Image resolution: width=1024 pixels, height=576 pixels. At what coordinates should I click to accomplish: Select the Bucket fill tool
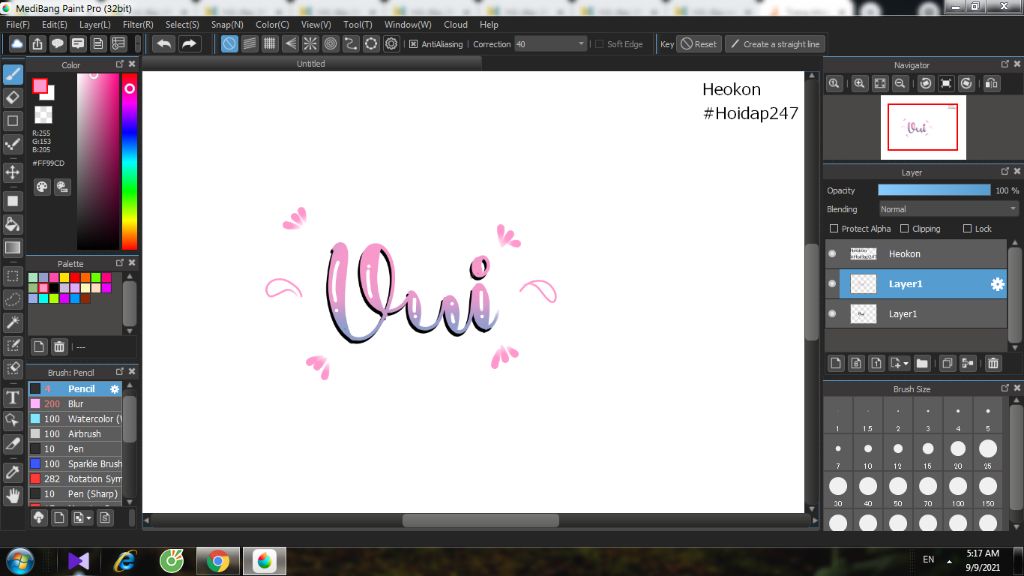point(13,225)
